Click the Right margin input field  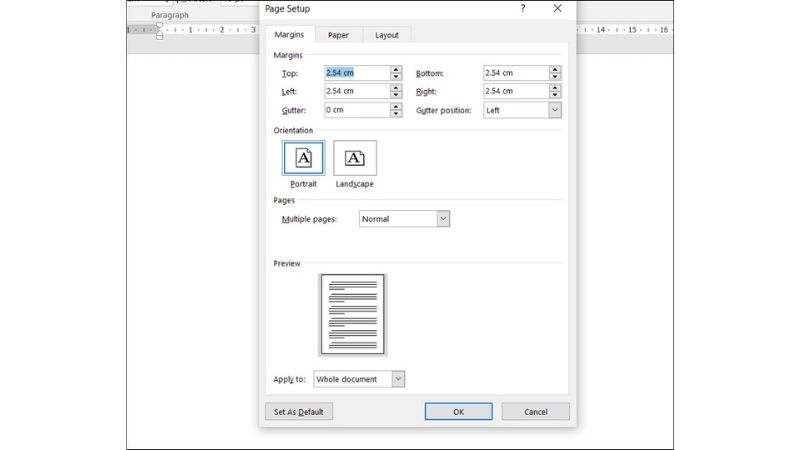coord(517,91)
